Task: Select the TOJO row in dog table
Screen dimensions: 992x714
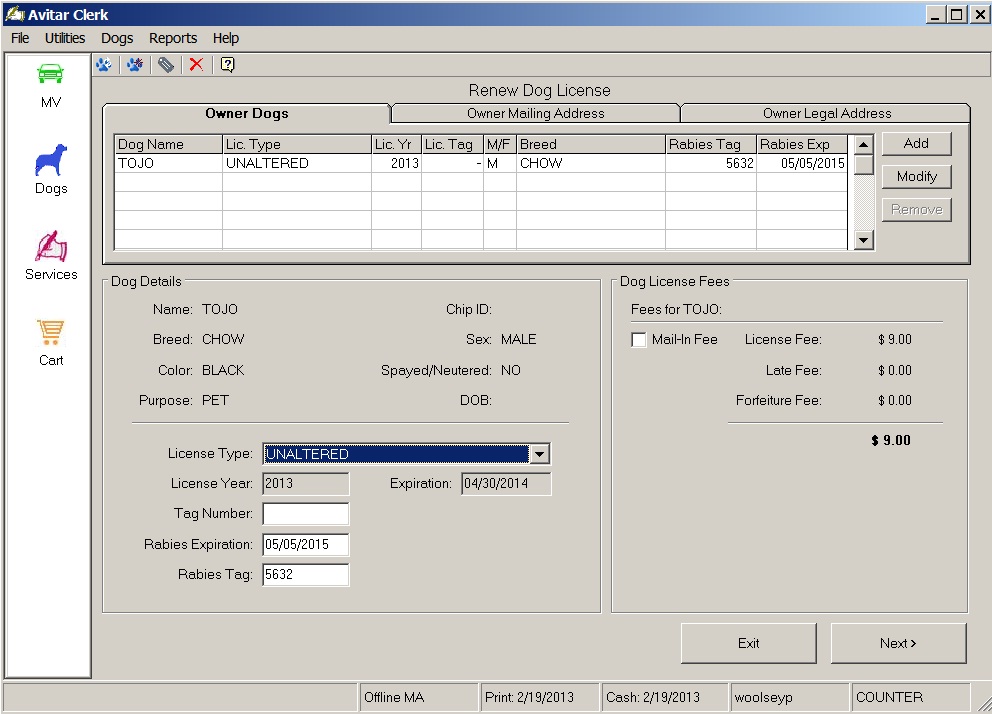Action: pos(300,163)
